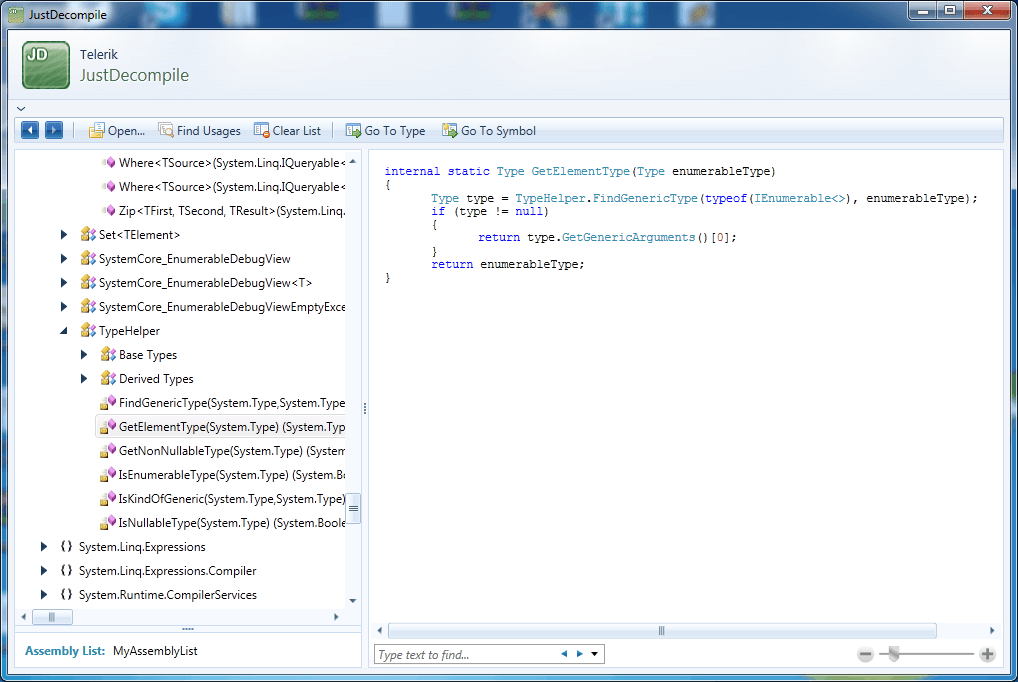The image size is (1018, 682).
Task: Click the code pane horizontal scrollbar thumb
Action: pyautogui.click(x=662, y=631)
